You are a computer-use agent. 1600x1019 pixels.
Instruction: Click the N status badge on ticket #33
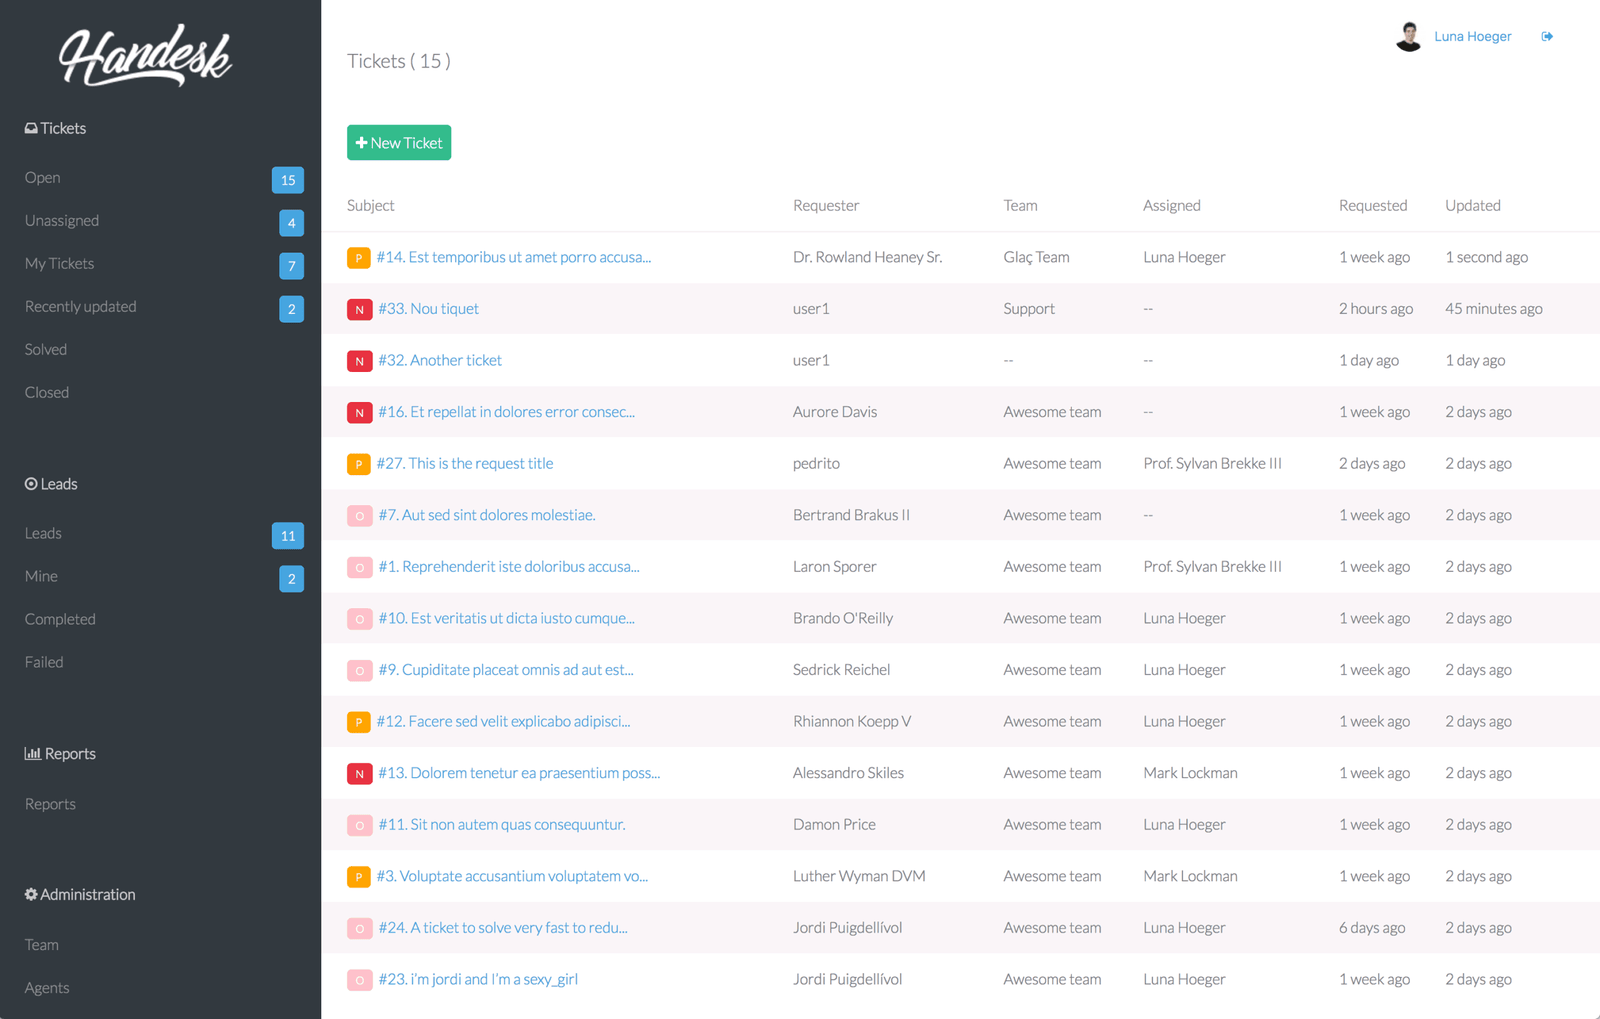tap(359, 309)
